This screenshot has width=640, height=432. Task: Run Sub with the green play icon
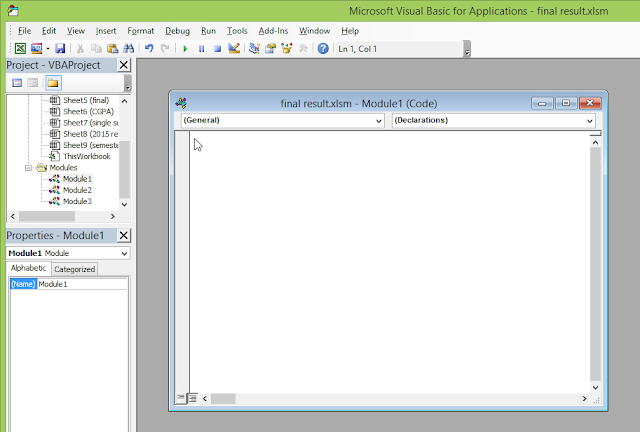click(x=185, y=49)
